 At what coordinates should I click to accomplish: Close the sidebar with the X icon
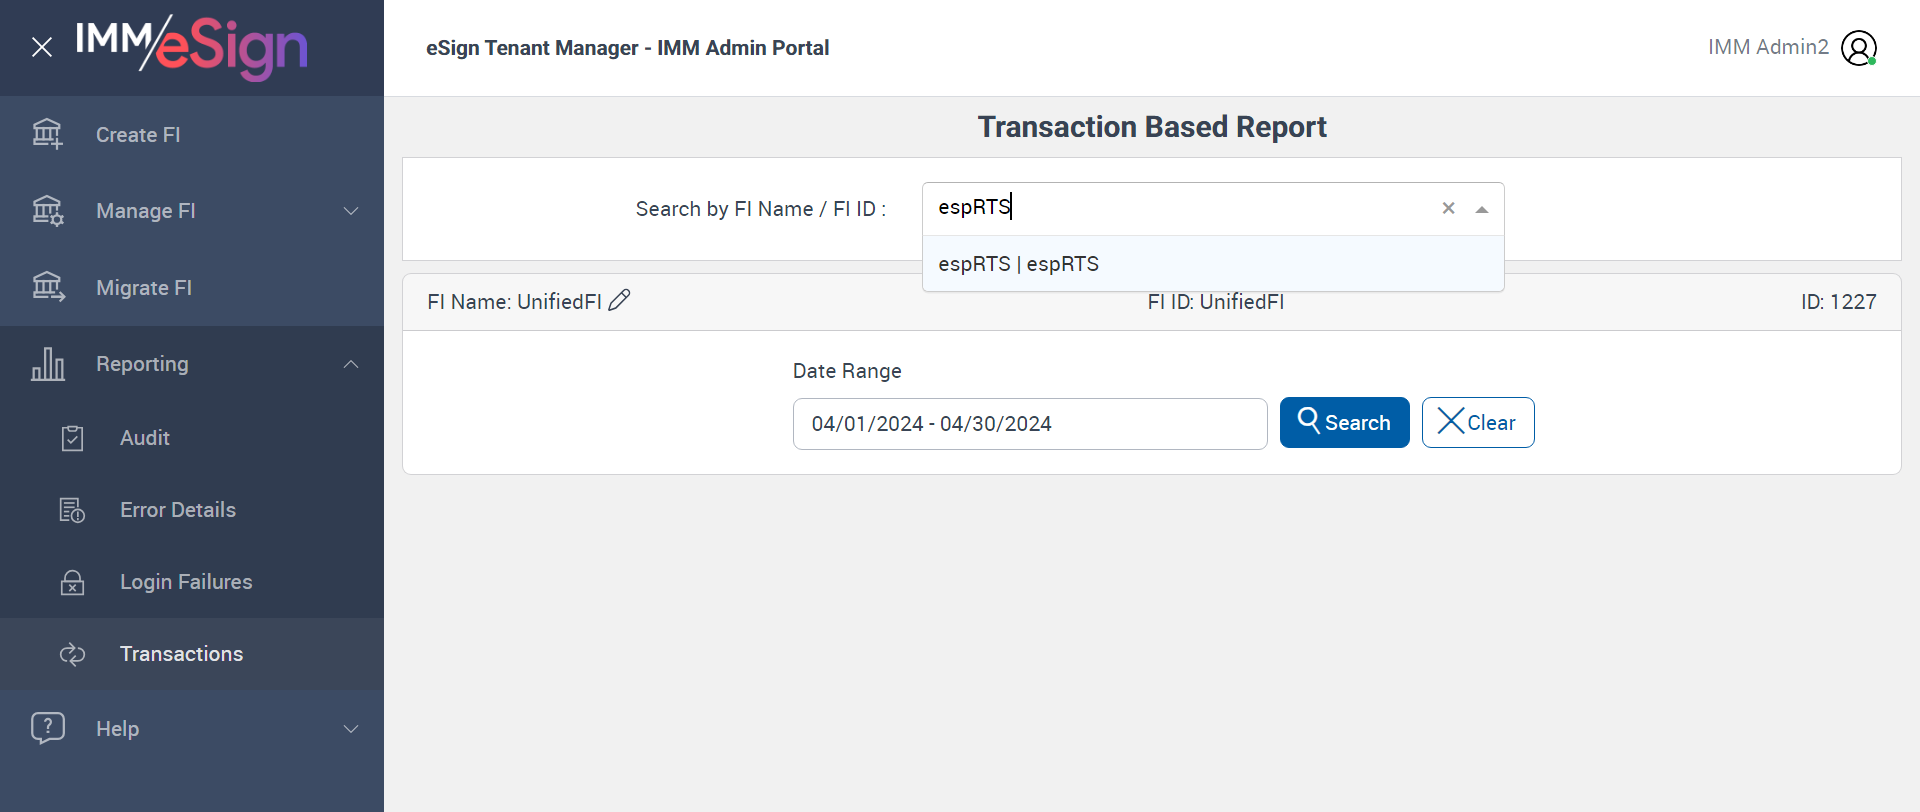42,47
